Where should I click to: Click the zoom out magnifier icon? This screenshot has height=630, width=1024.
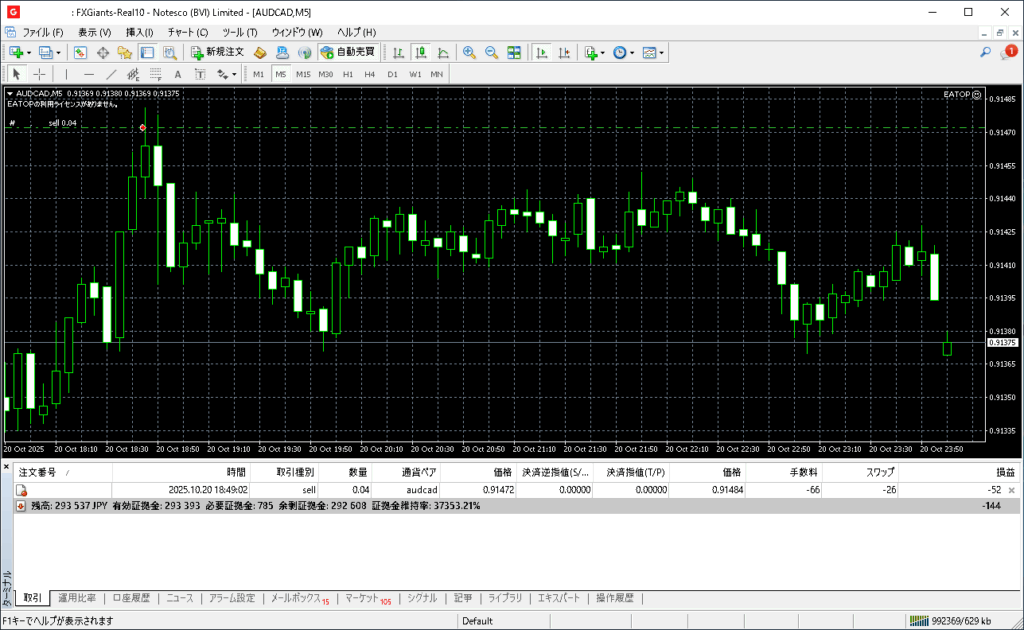pos(491,52)
